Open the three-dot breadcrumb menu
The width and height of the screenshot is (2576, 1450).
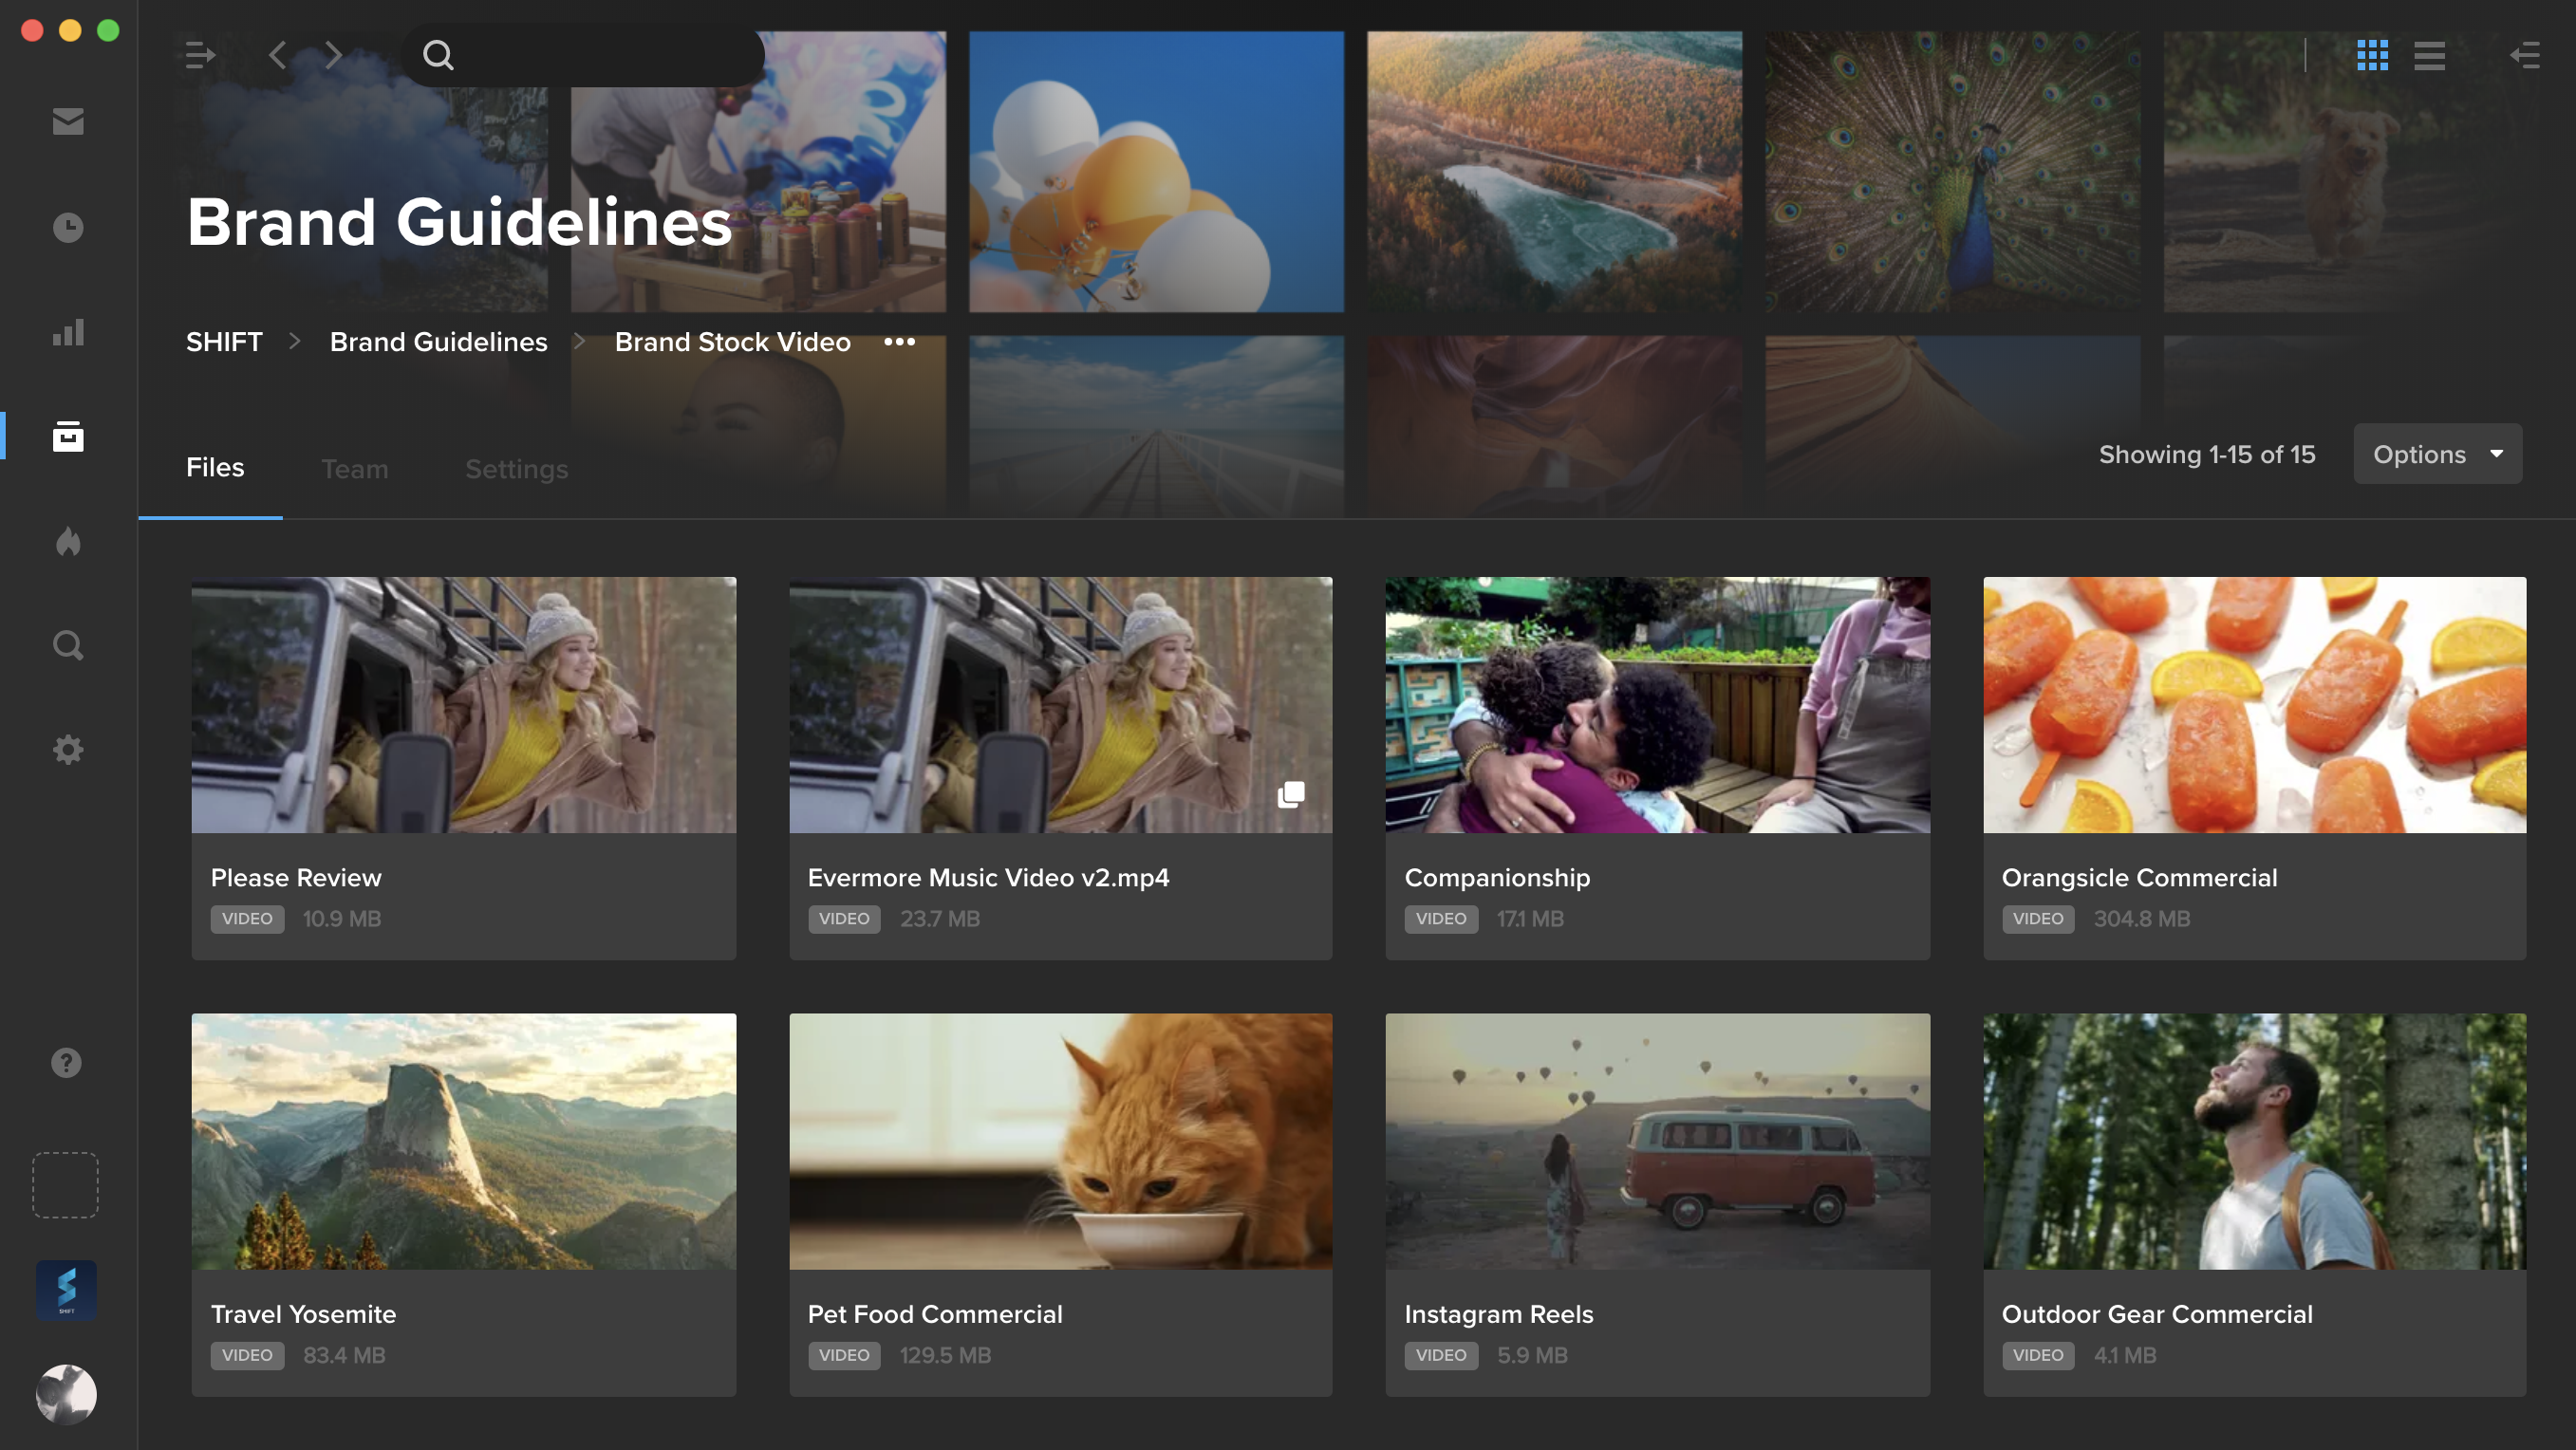[899, 342]
